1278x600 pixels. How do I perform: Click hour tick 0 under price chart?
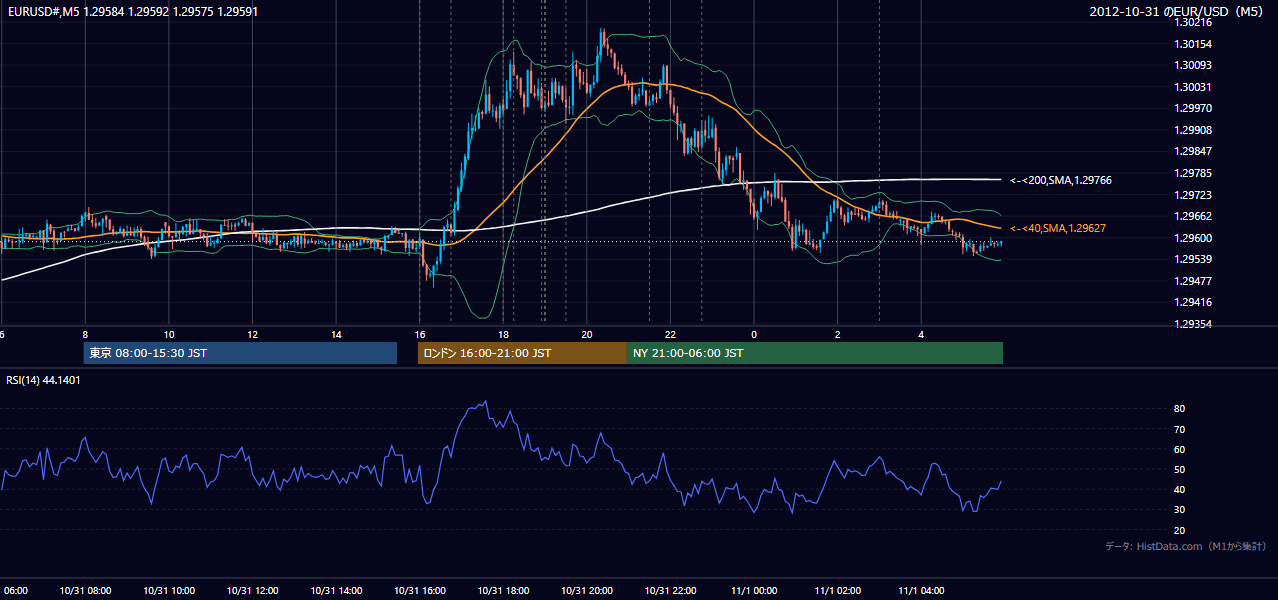[x=754, y=334]
